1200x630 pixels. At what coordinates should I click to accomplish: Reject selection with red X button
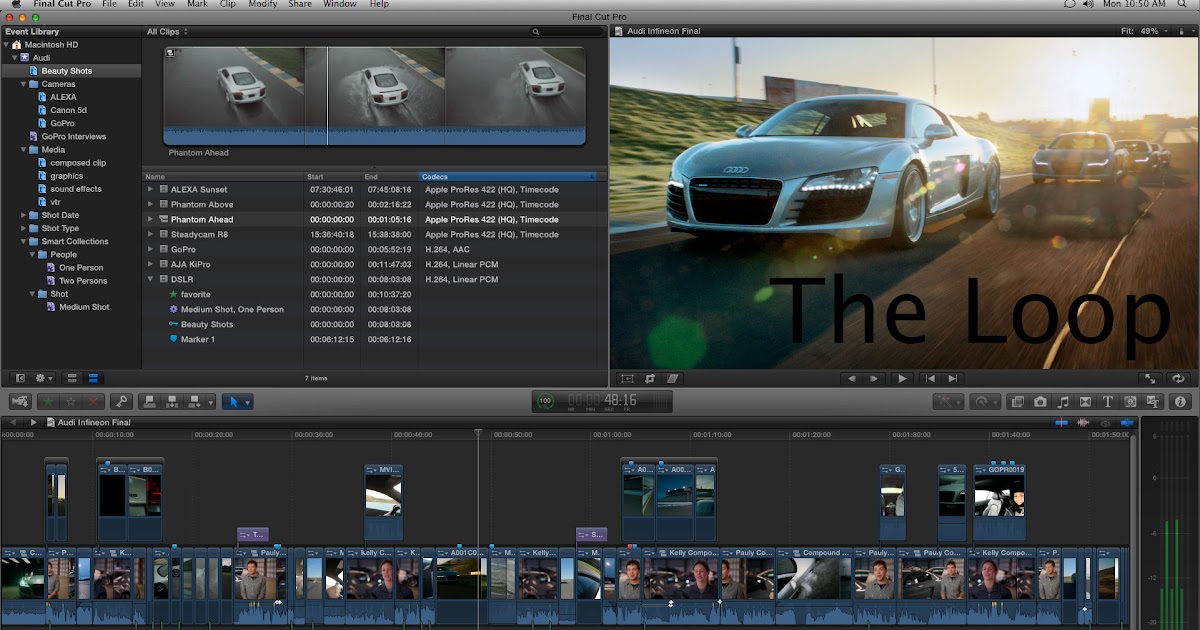click(x=93, y=401)
